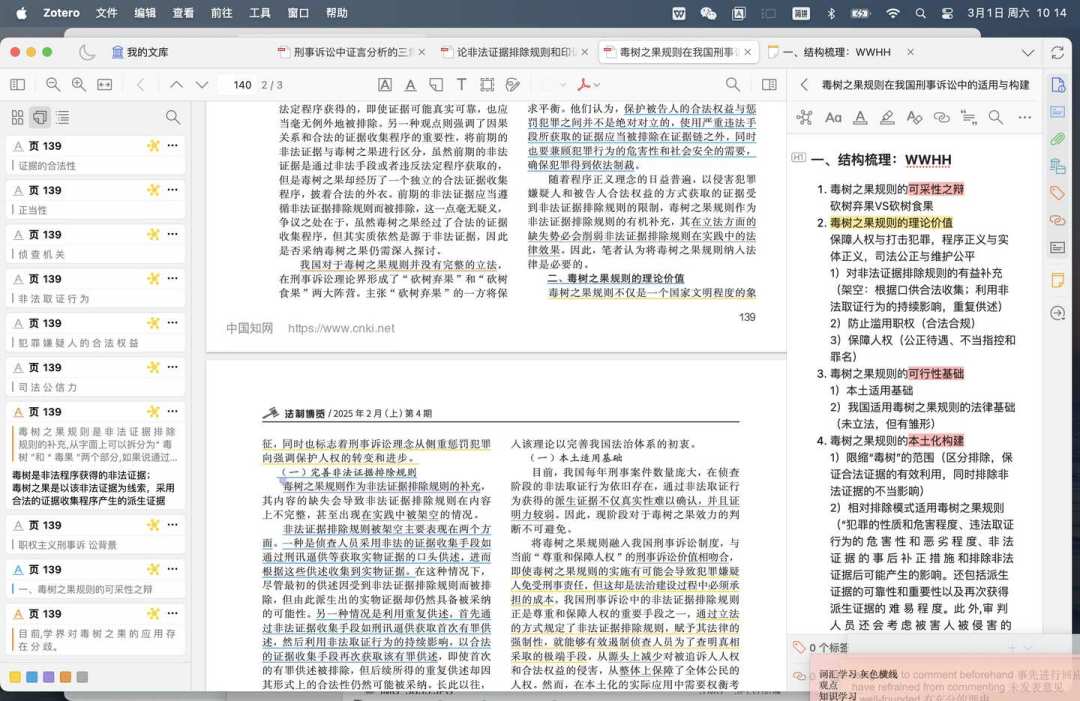Viewport: 1080px width, 701px height.
Task: Close the 毒树之果规则 reader tab
Action: pyautogui.click(x=747, y=52)
